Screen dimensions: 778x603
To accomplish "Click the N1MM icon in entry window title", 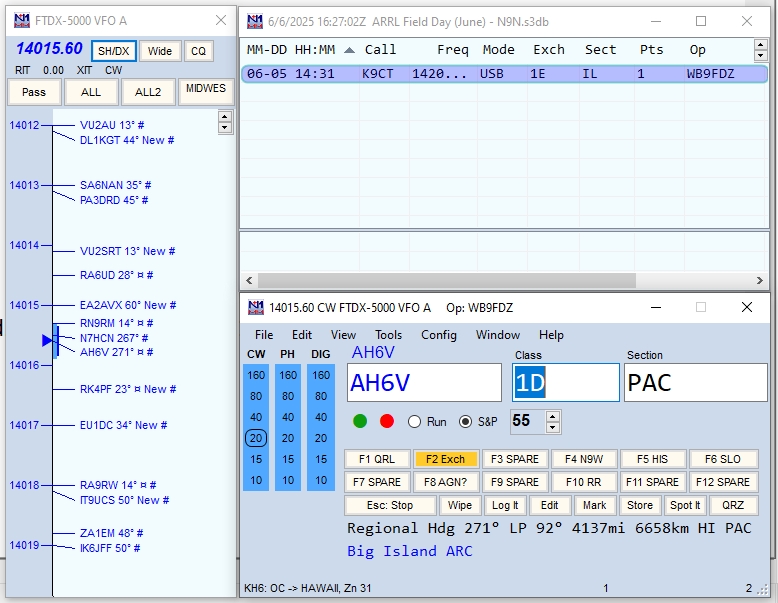I will [255, 307].
